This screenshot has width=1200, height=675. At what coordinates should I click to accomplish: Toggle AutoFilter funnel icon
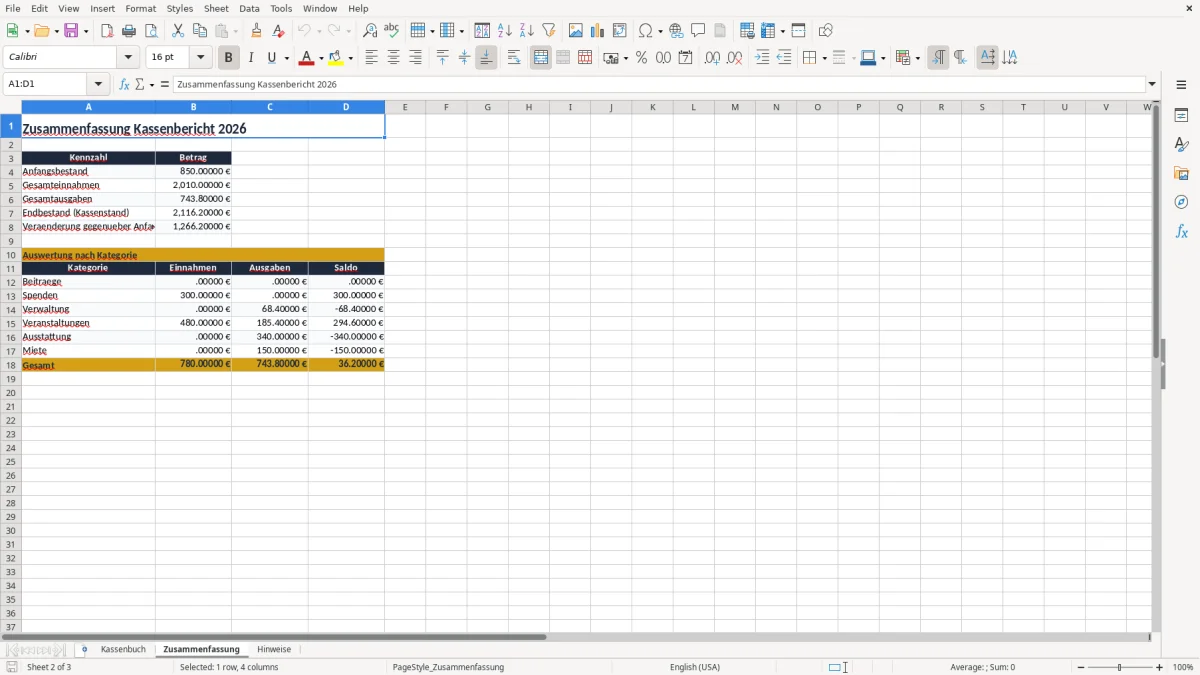click(x=549, y=31)
